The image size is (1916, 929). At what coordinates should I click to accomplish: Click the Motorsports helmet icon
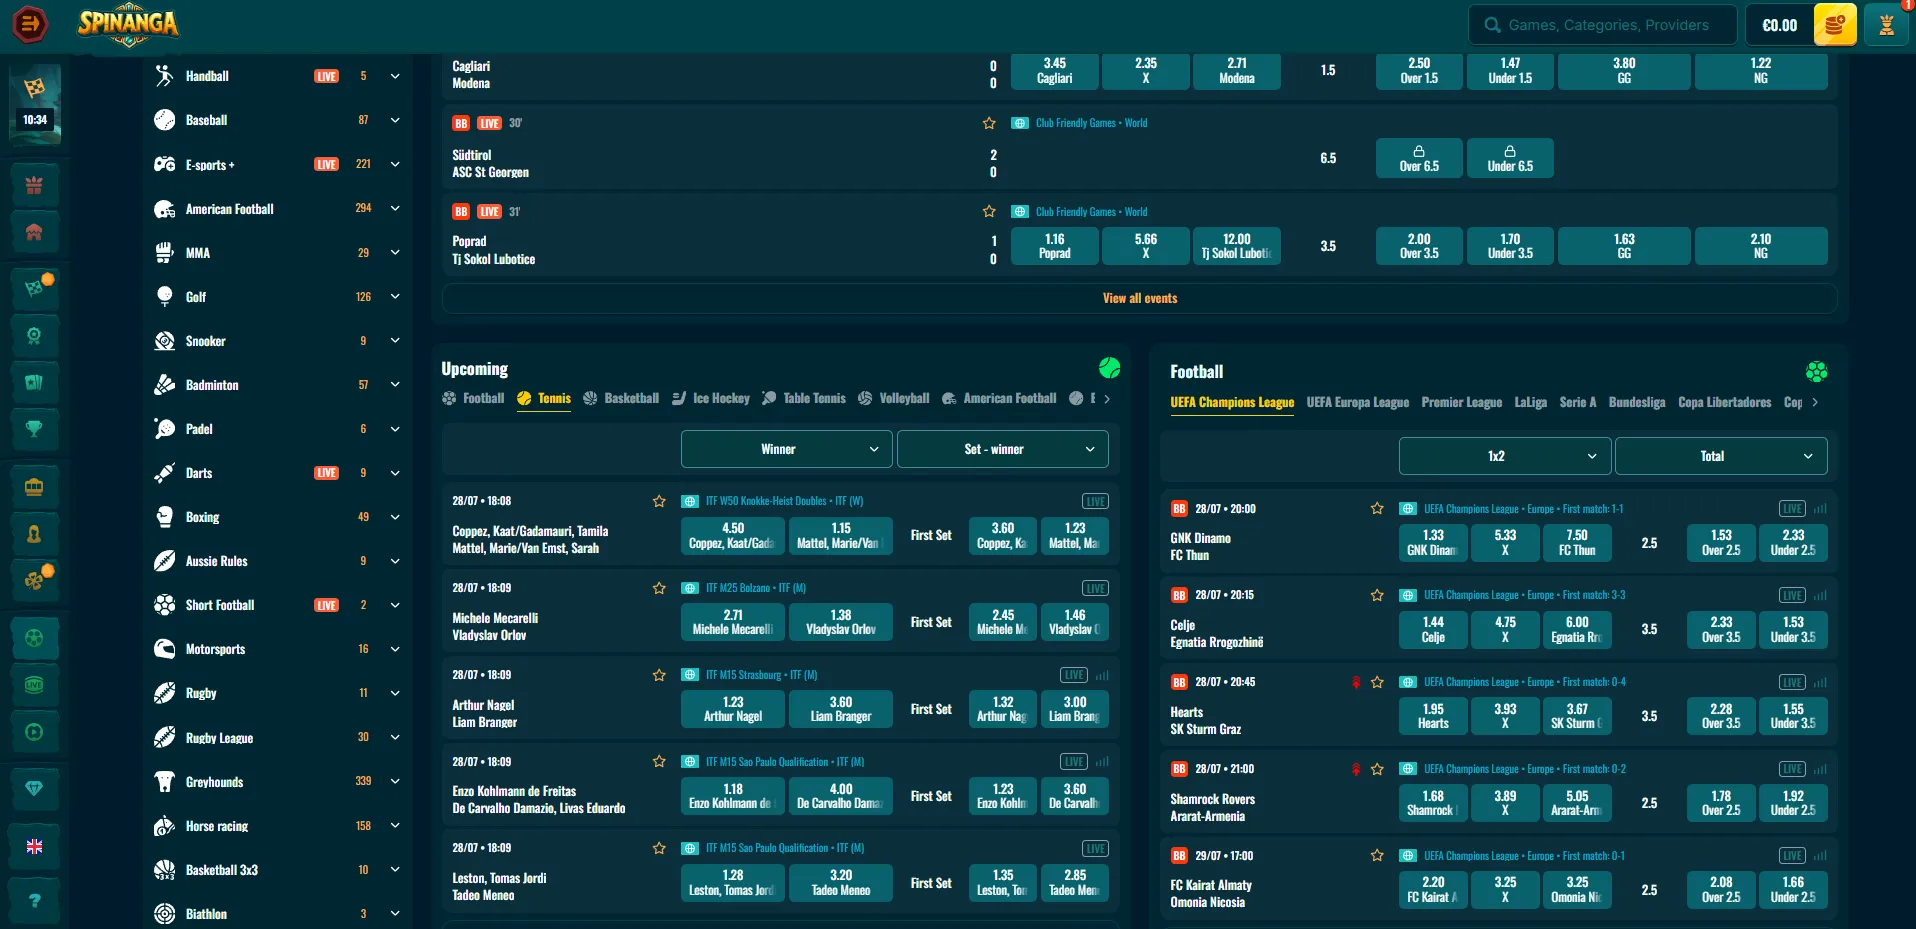165,649
